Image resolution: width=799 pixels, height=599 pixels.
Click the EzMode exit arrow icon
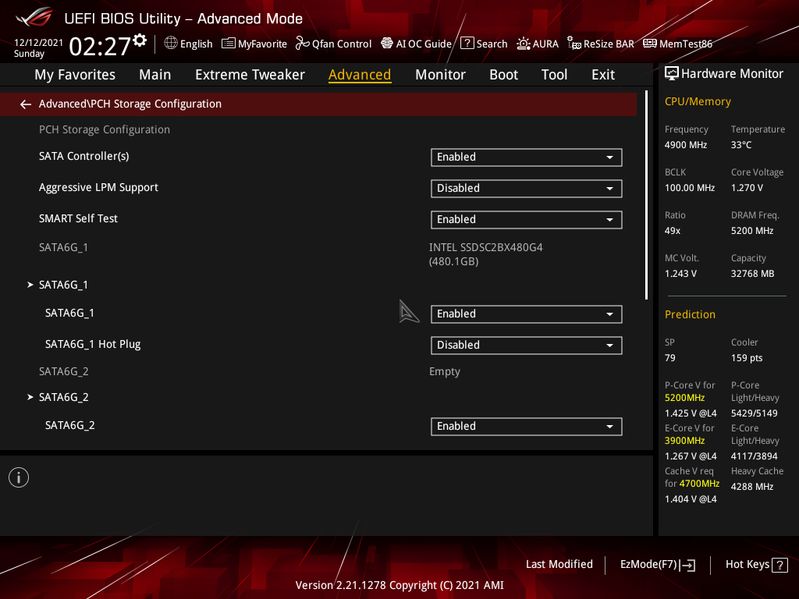click(688, 565)
